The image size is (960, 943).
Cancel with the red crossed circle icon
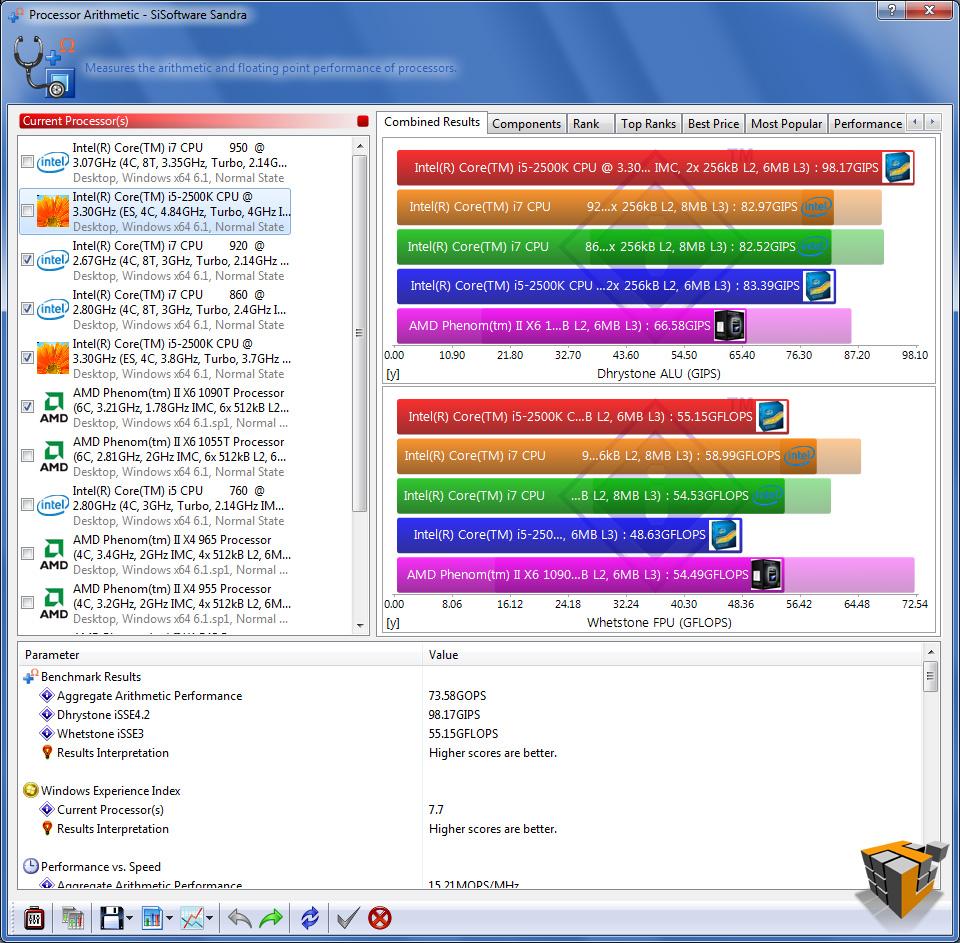coord(380,918)
